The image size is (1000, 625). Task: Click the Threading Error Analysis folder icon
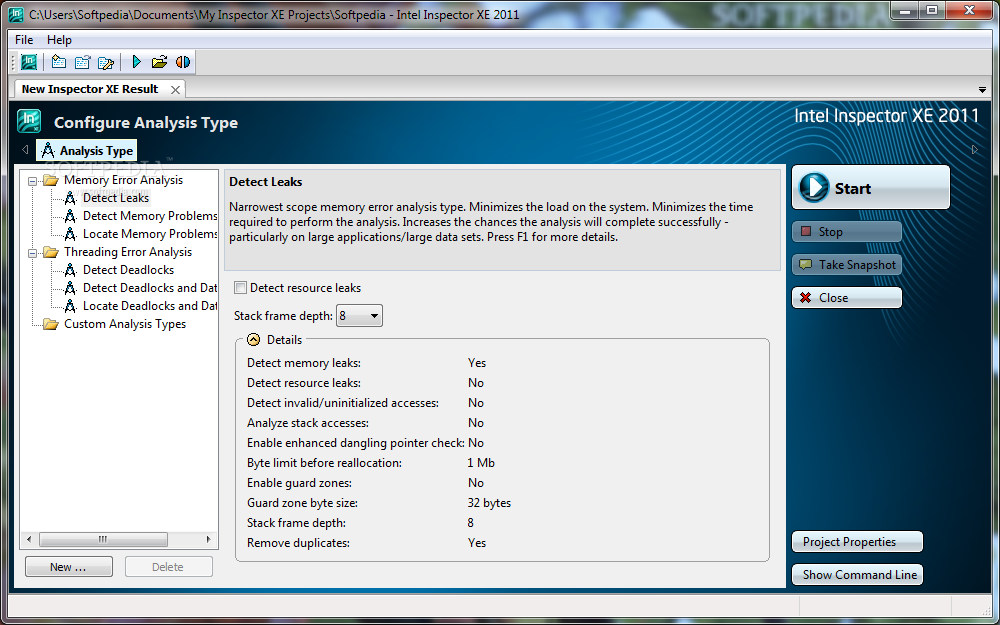click(x=50, y=253)
